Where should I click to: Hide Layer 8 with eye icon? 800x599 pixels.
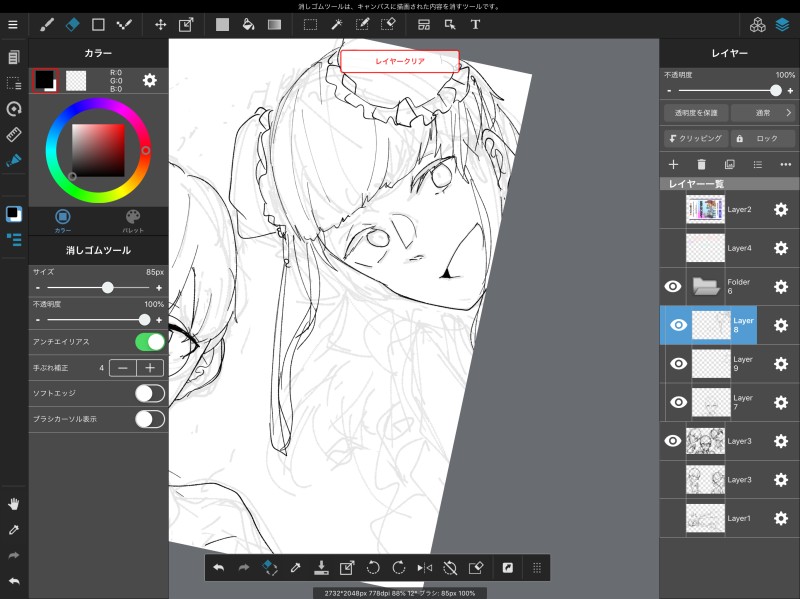click(x=679, y=325)
